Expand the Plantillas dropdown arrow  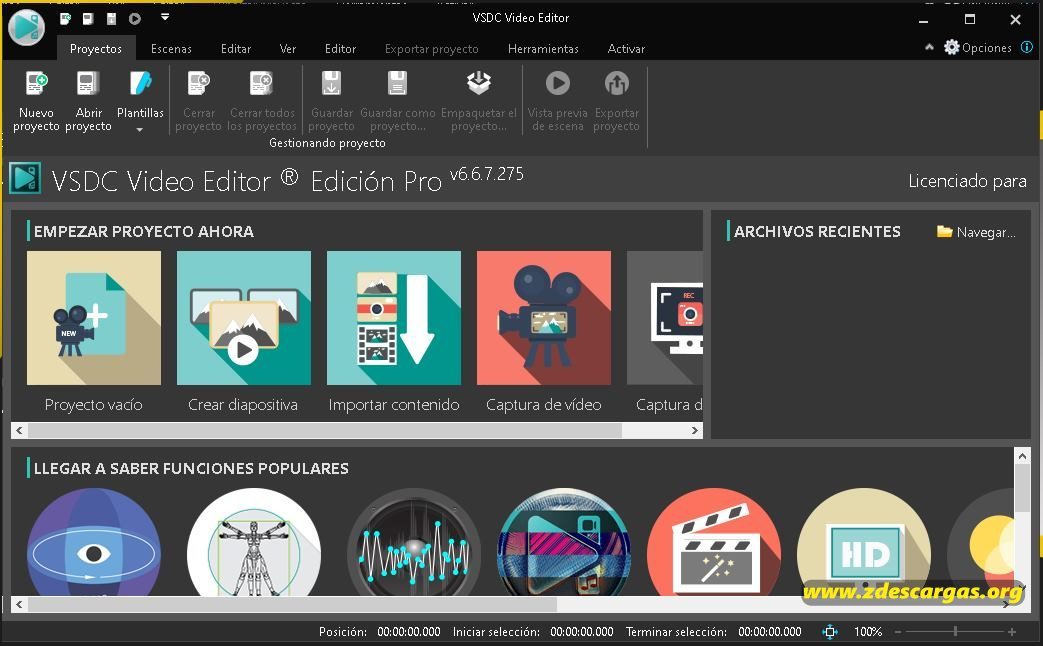(x=140, y=130)
